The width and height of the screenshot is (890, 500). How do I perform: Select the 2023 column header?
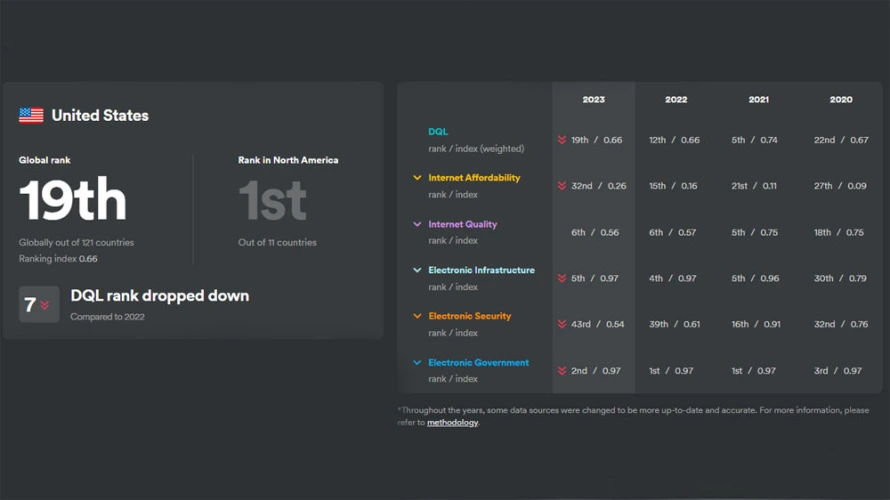[x=593, y=100]
